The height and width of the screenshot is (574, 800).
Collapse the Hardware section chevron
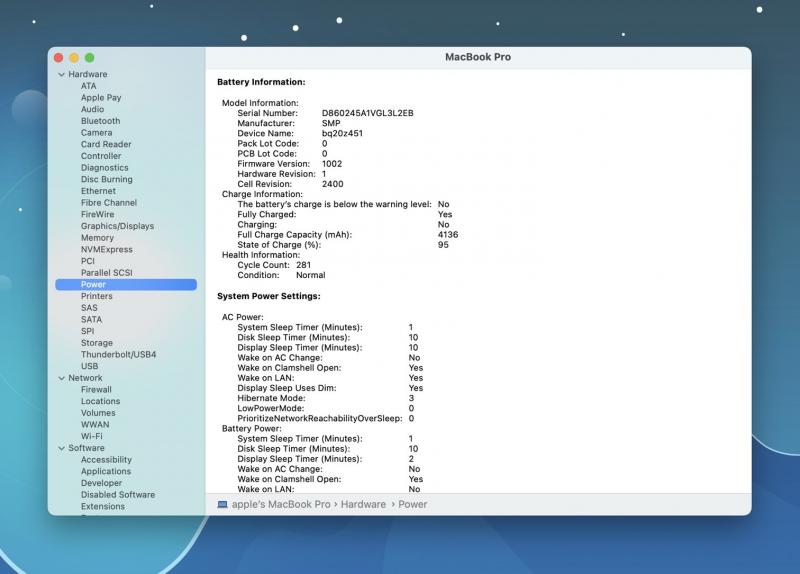click(x=61, y=74)
